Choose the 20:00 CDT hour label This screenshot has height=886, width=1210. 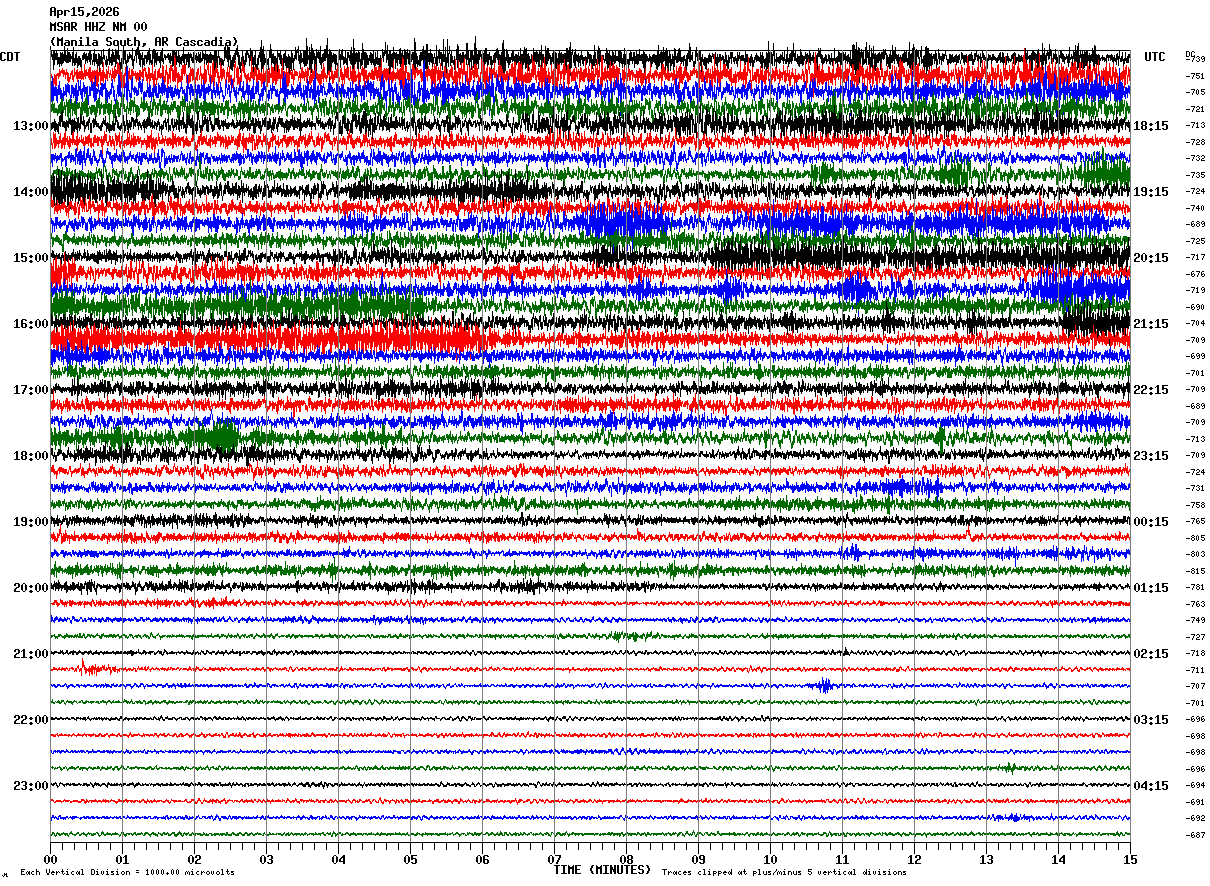(31, 588)
